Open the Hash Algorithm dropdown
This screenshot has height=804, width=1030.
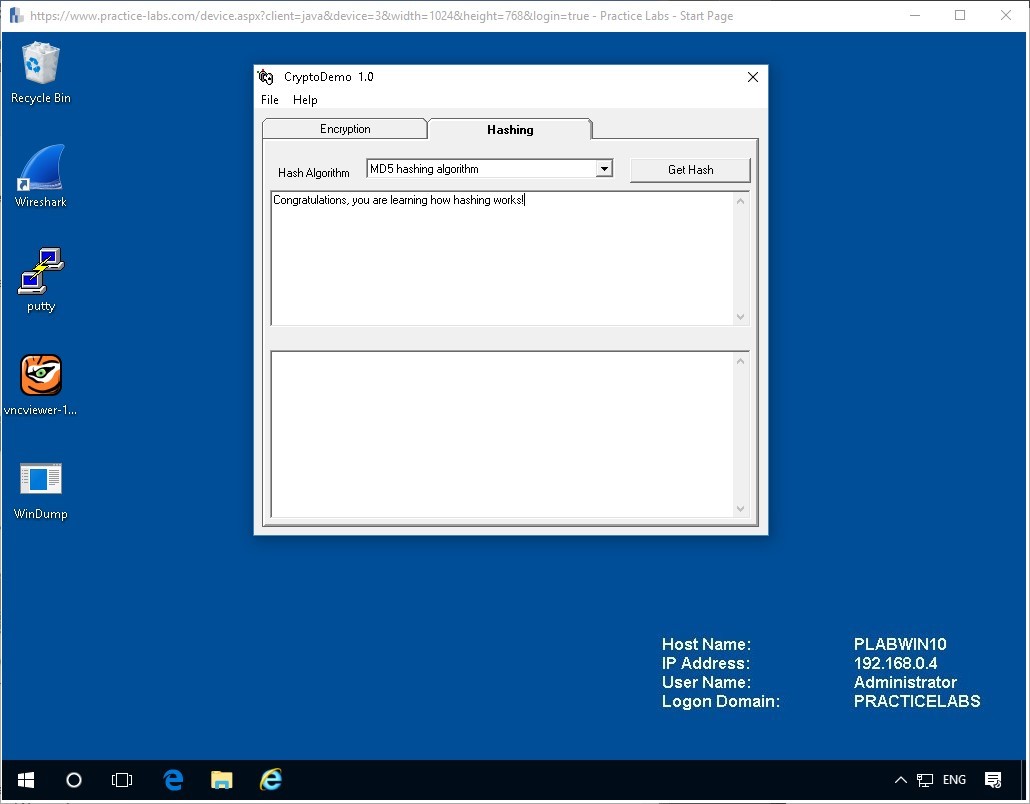604,168
